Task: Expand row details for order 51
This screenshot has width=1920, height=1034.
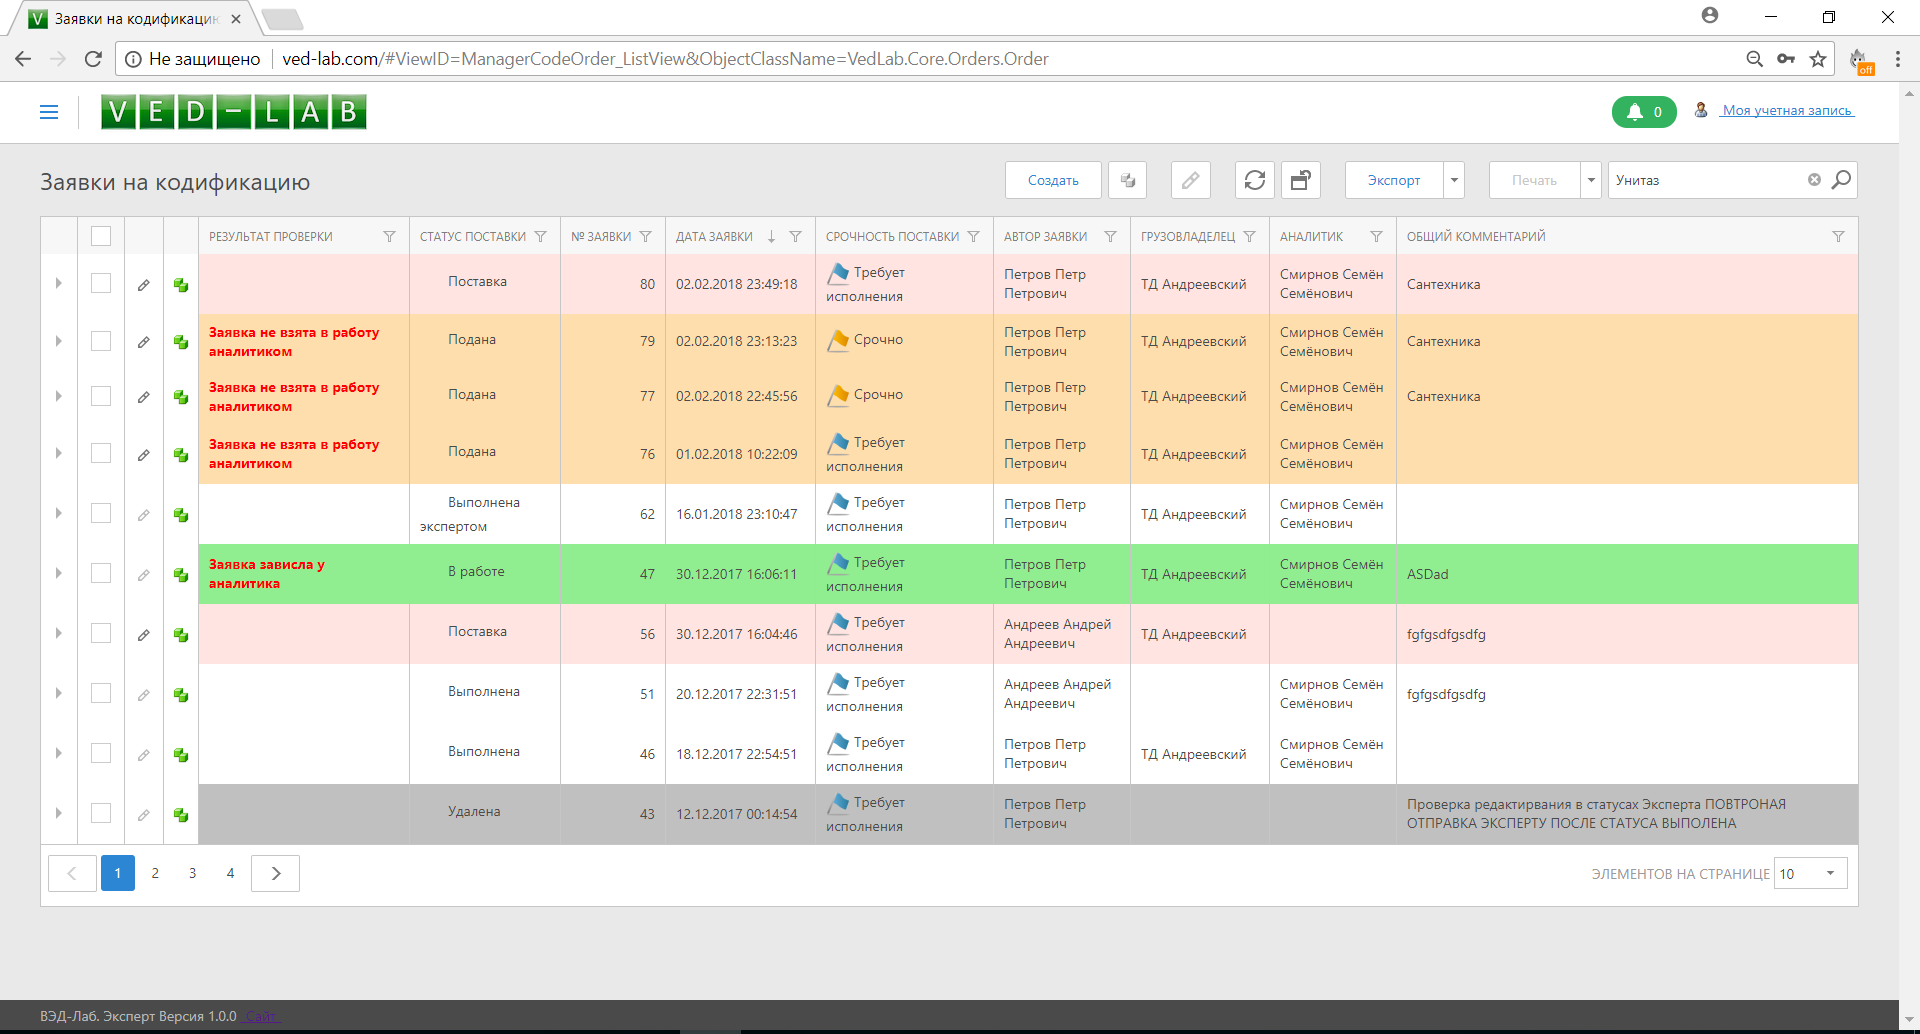Action: pyautogui.click(x=59, y=693)
